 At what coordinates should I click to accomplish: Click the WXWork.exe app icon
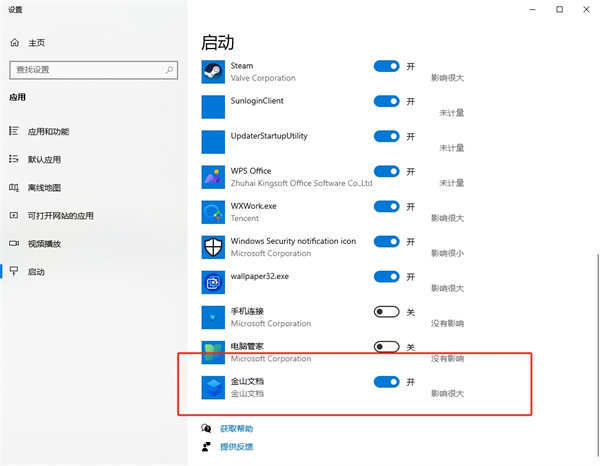click(x=214, y=212)
